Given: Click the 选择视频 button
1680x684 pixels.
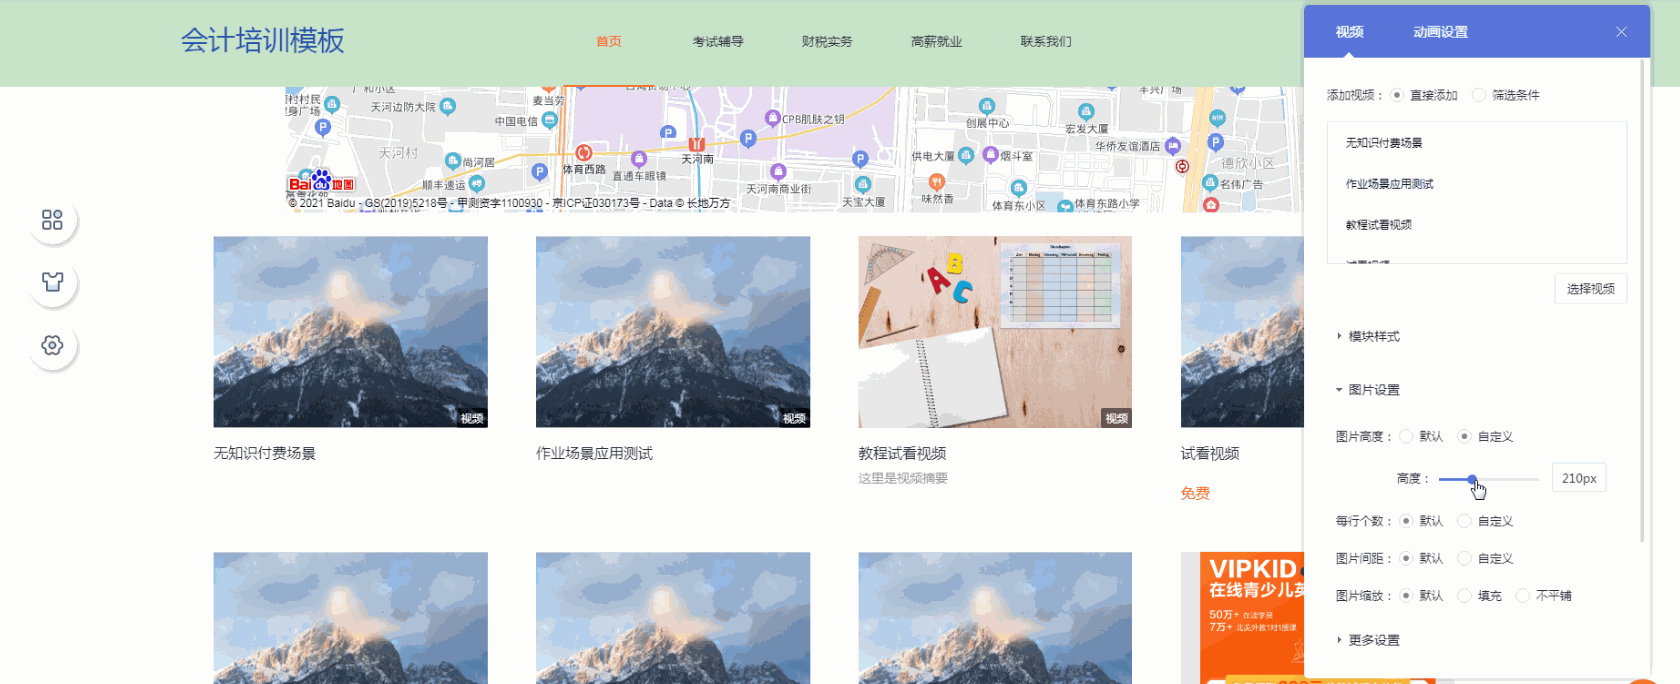Looking at the screenshot, I should (x=1591, y=289).
